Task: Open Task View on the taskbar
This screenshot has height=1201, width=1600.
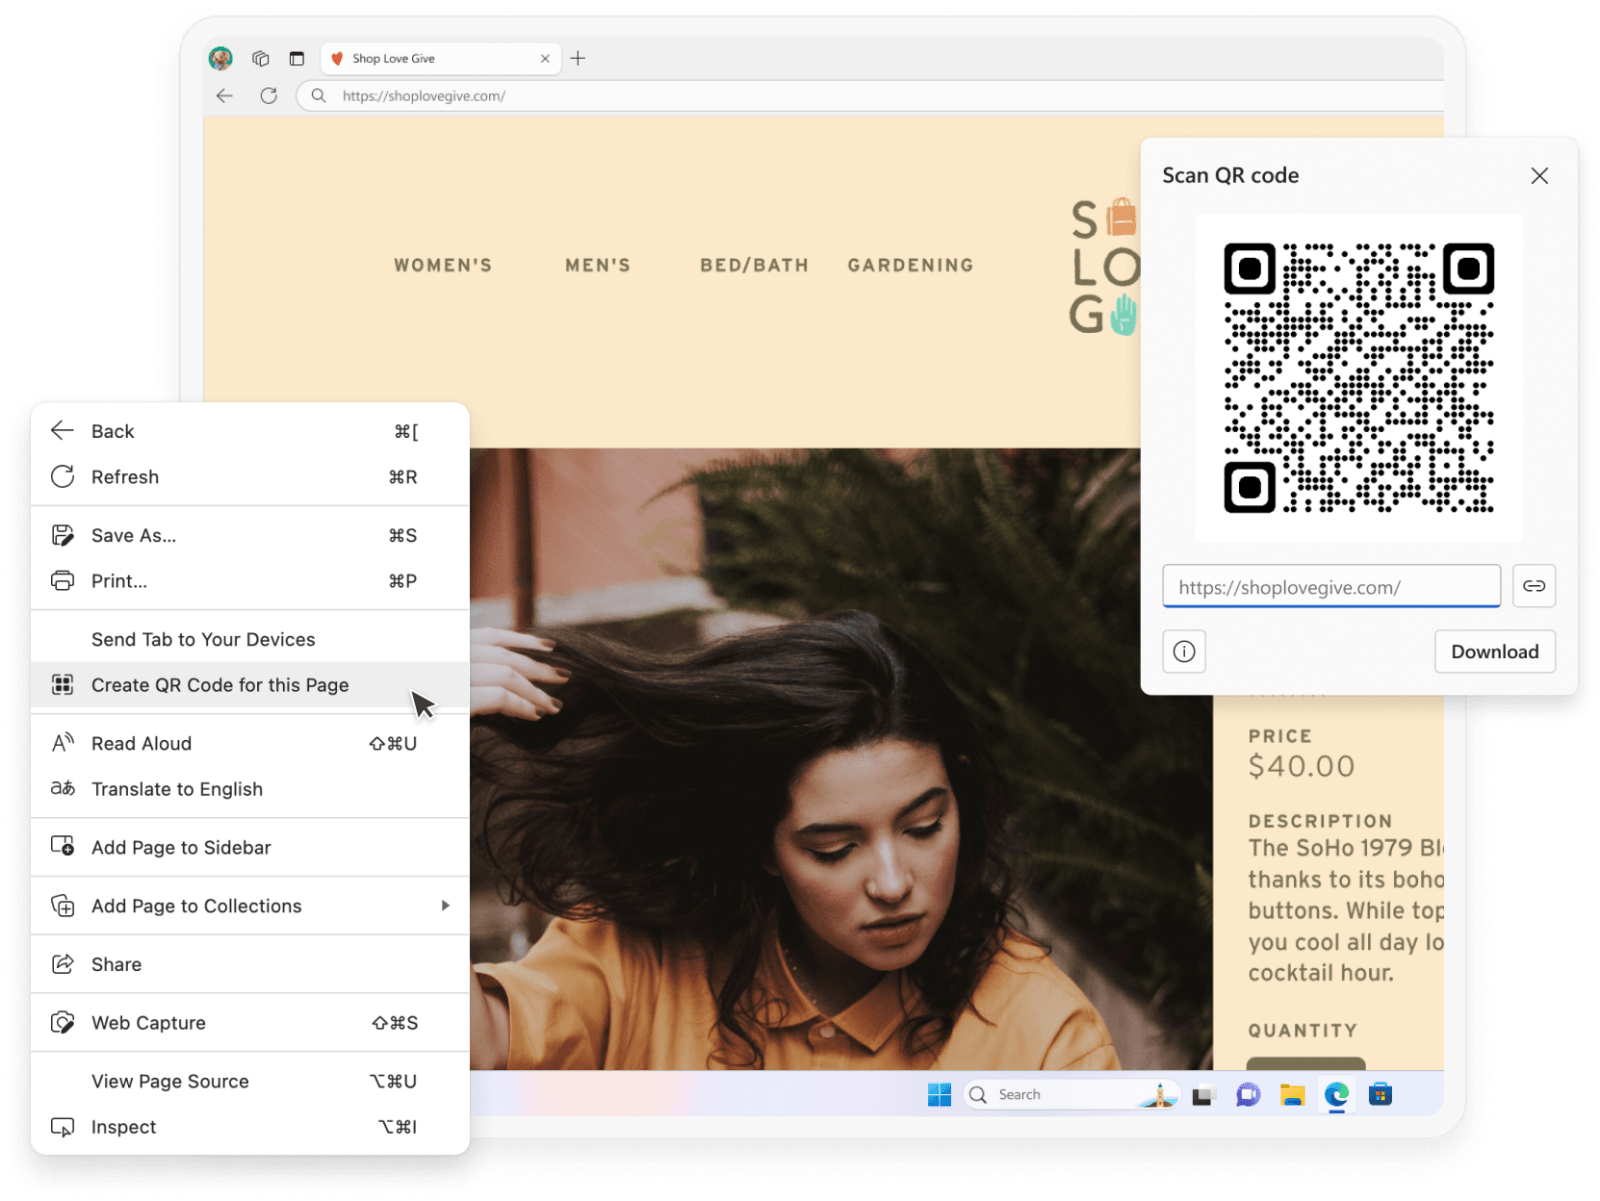Action: pos(1202,1096)
